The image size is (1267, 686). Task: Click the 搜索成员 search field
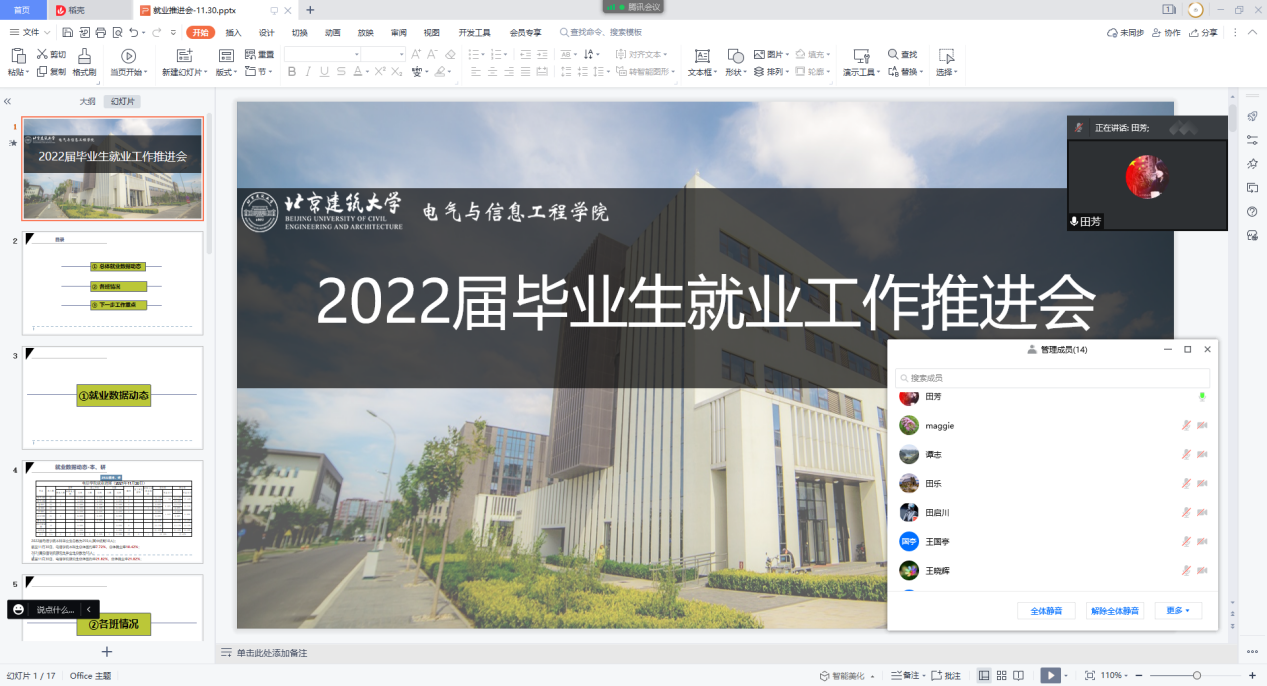coord(1052,378)
